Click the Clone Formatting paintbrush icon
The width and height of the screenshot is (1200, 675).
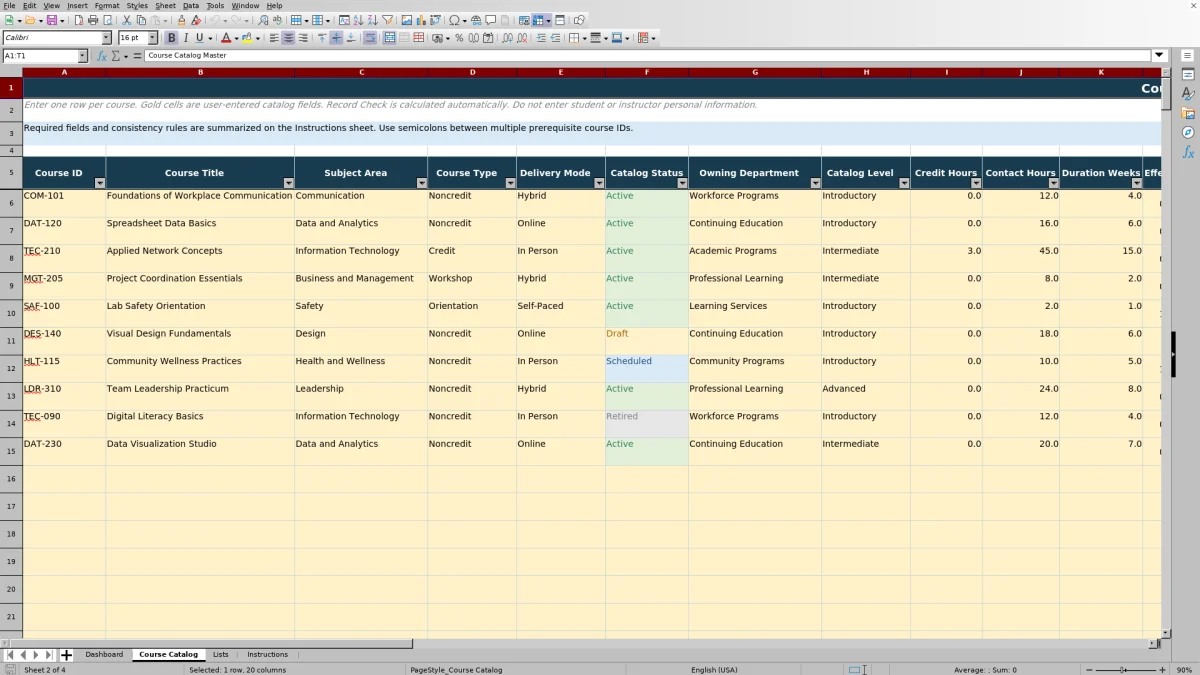181,20
